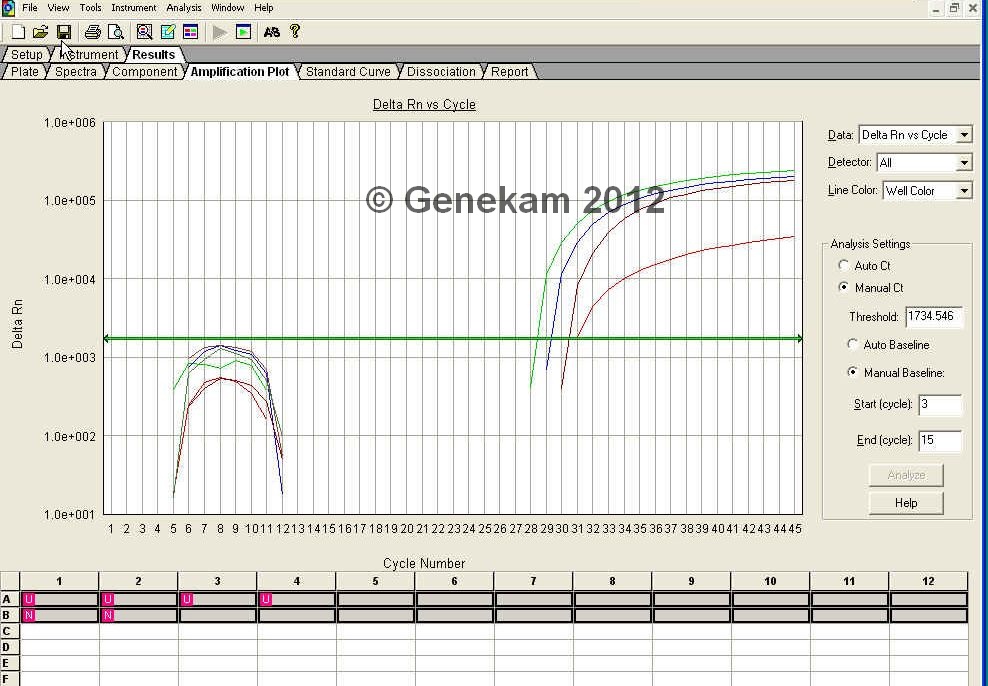This screenshot has height=686, width=988.
Task: Minimize the application window
Action: pos(936,8)
